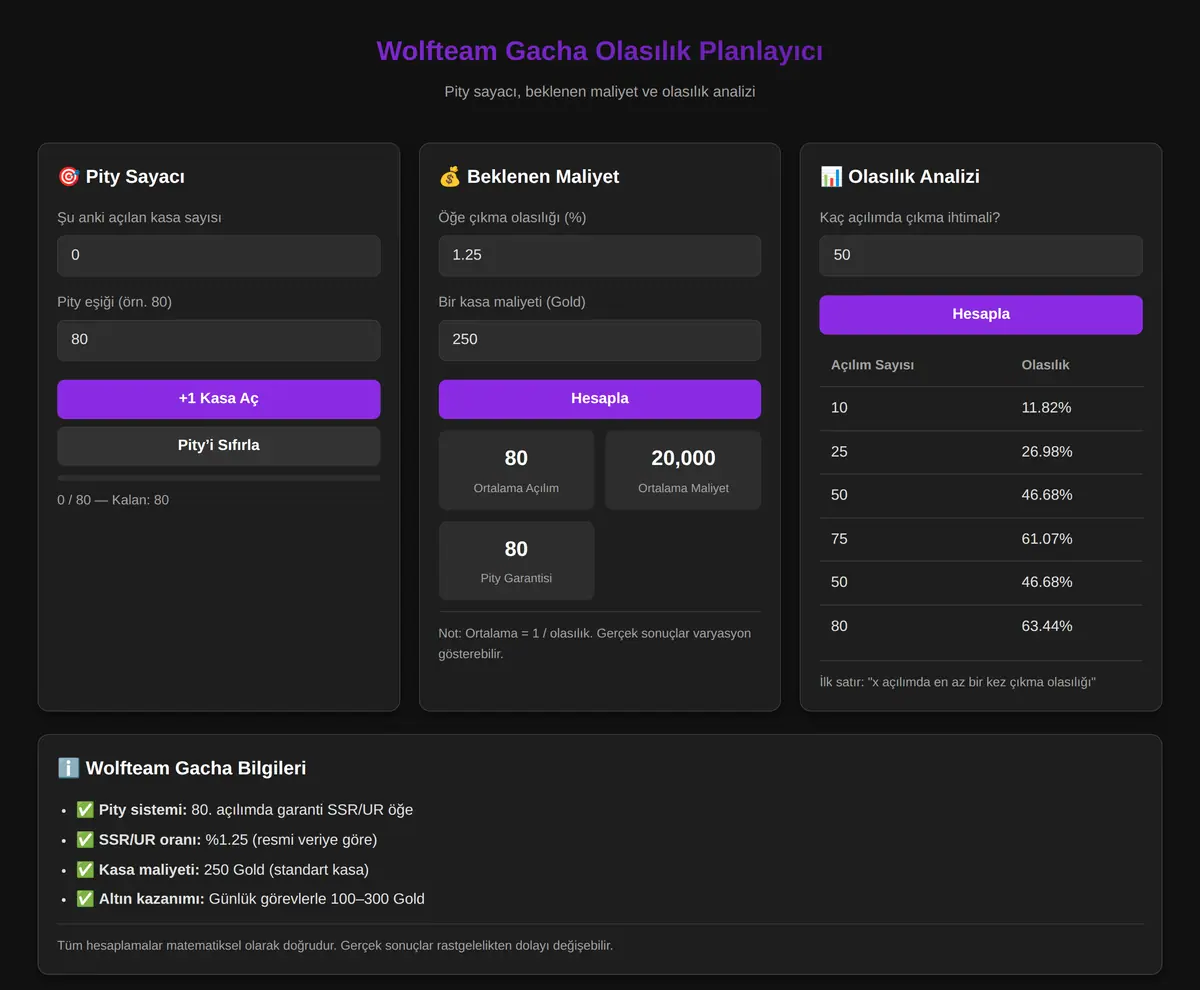Focus the Pity eşiği input field
The width and height of the screenshot is (1200, 990).
(219, 340)
